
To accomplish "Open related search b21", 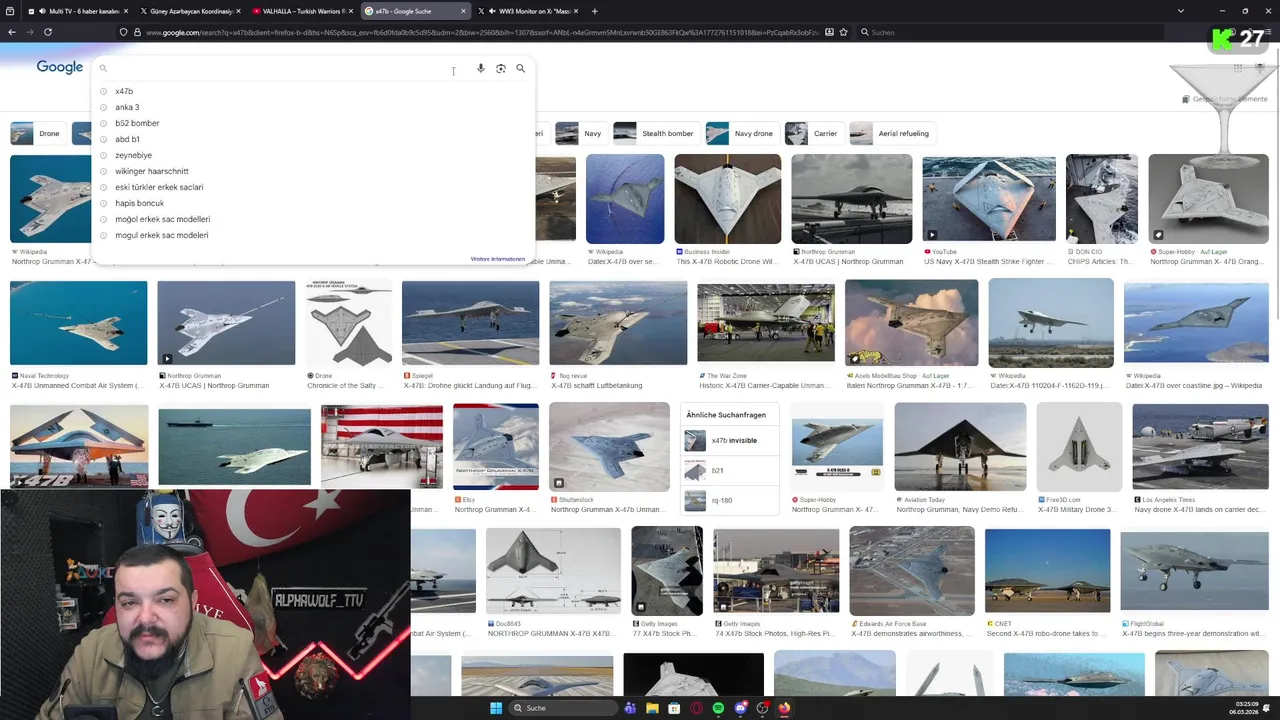I will [x=729, y=470].
